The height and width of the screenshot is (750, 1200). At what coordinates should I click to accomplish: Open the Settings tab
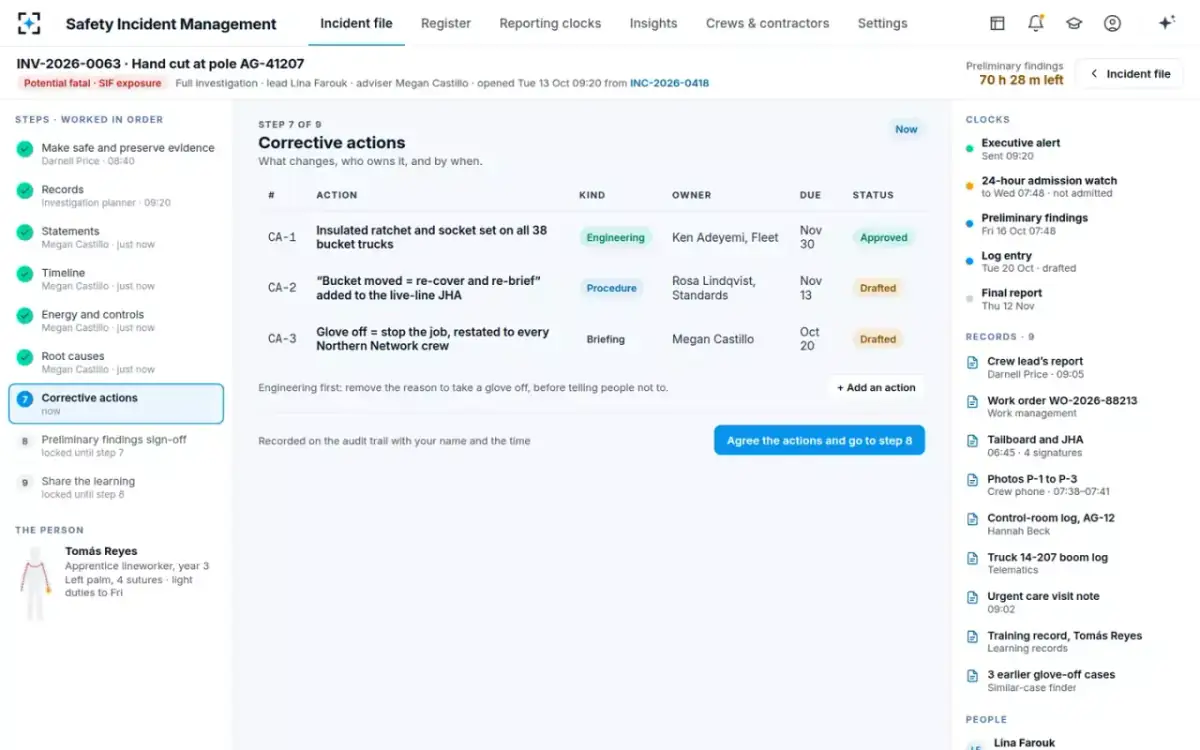(x=882, y=23)
